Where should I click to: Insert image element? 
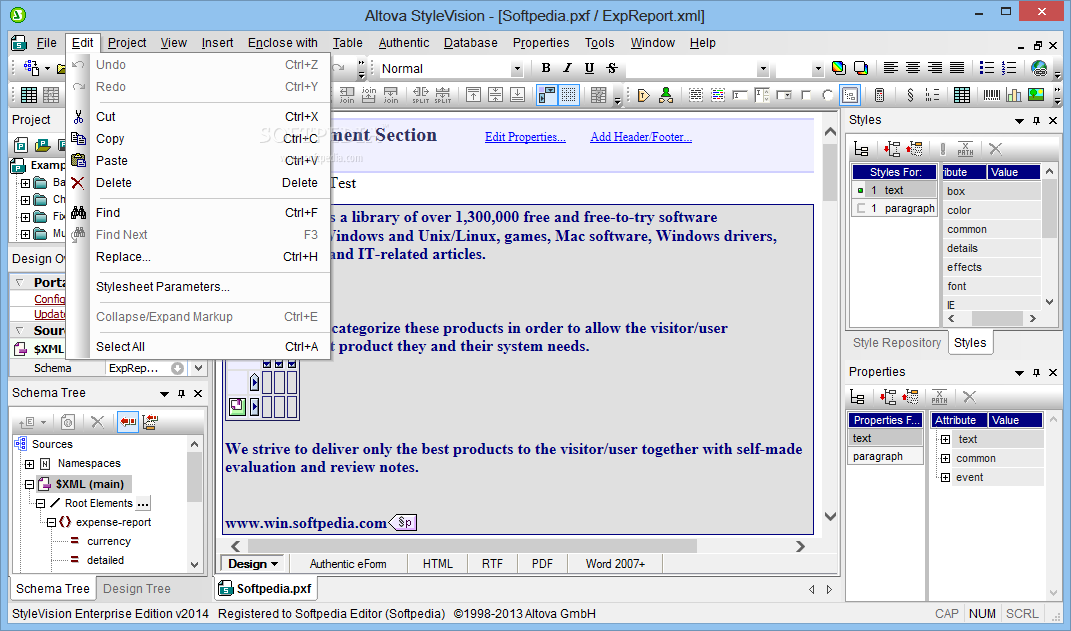coord(1036,95)
